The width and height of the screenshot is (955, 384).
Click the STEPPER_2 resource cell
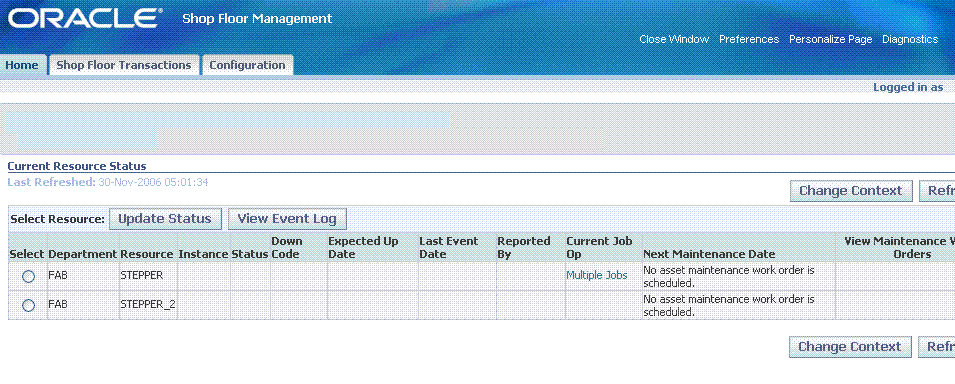click(148, 305)
